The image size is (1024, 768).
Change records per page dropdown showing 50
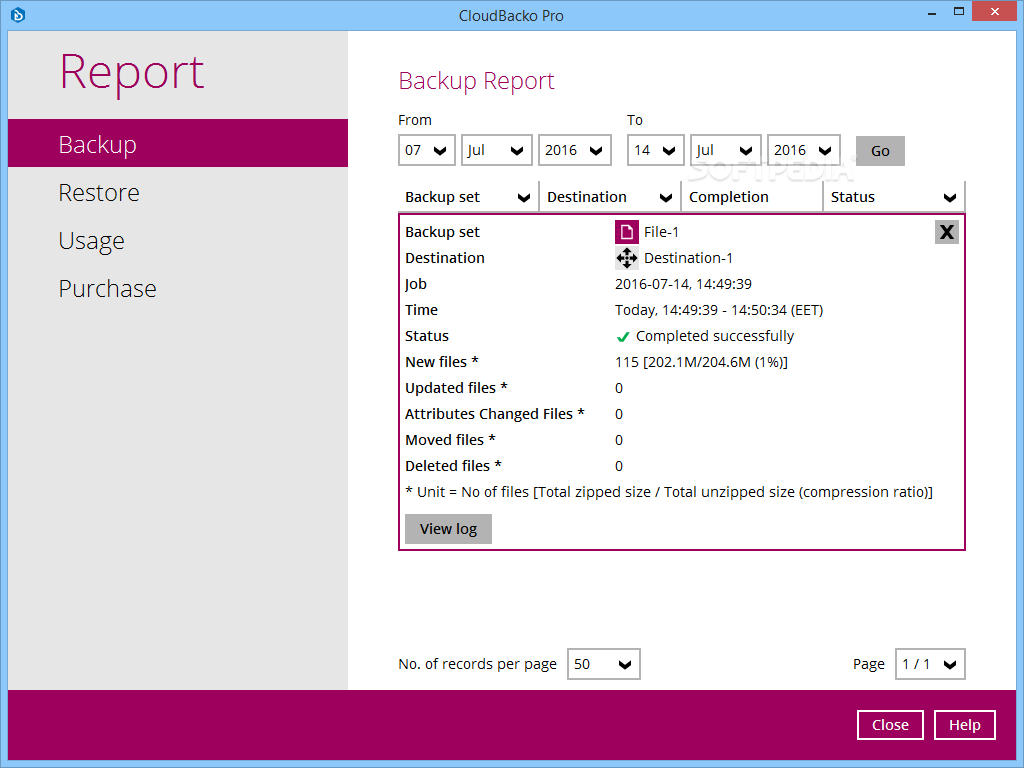click(603, 664)
